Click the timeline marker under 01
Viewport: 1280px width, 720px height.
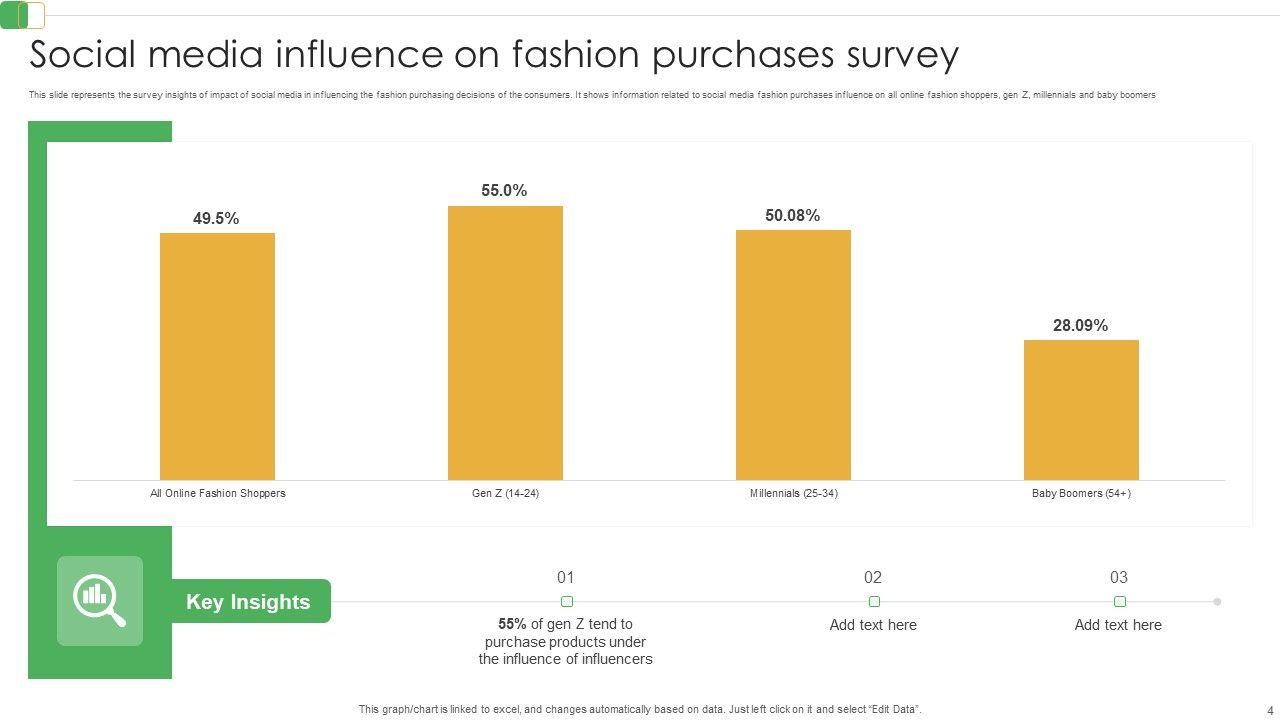(567, 602)
